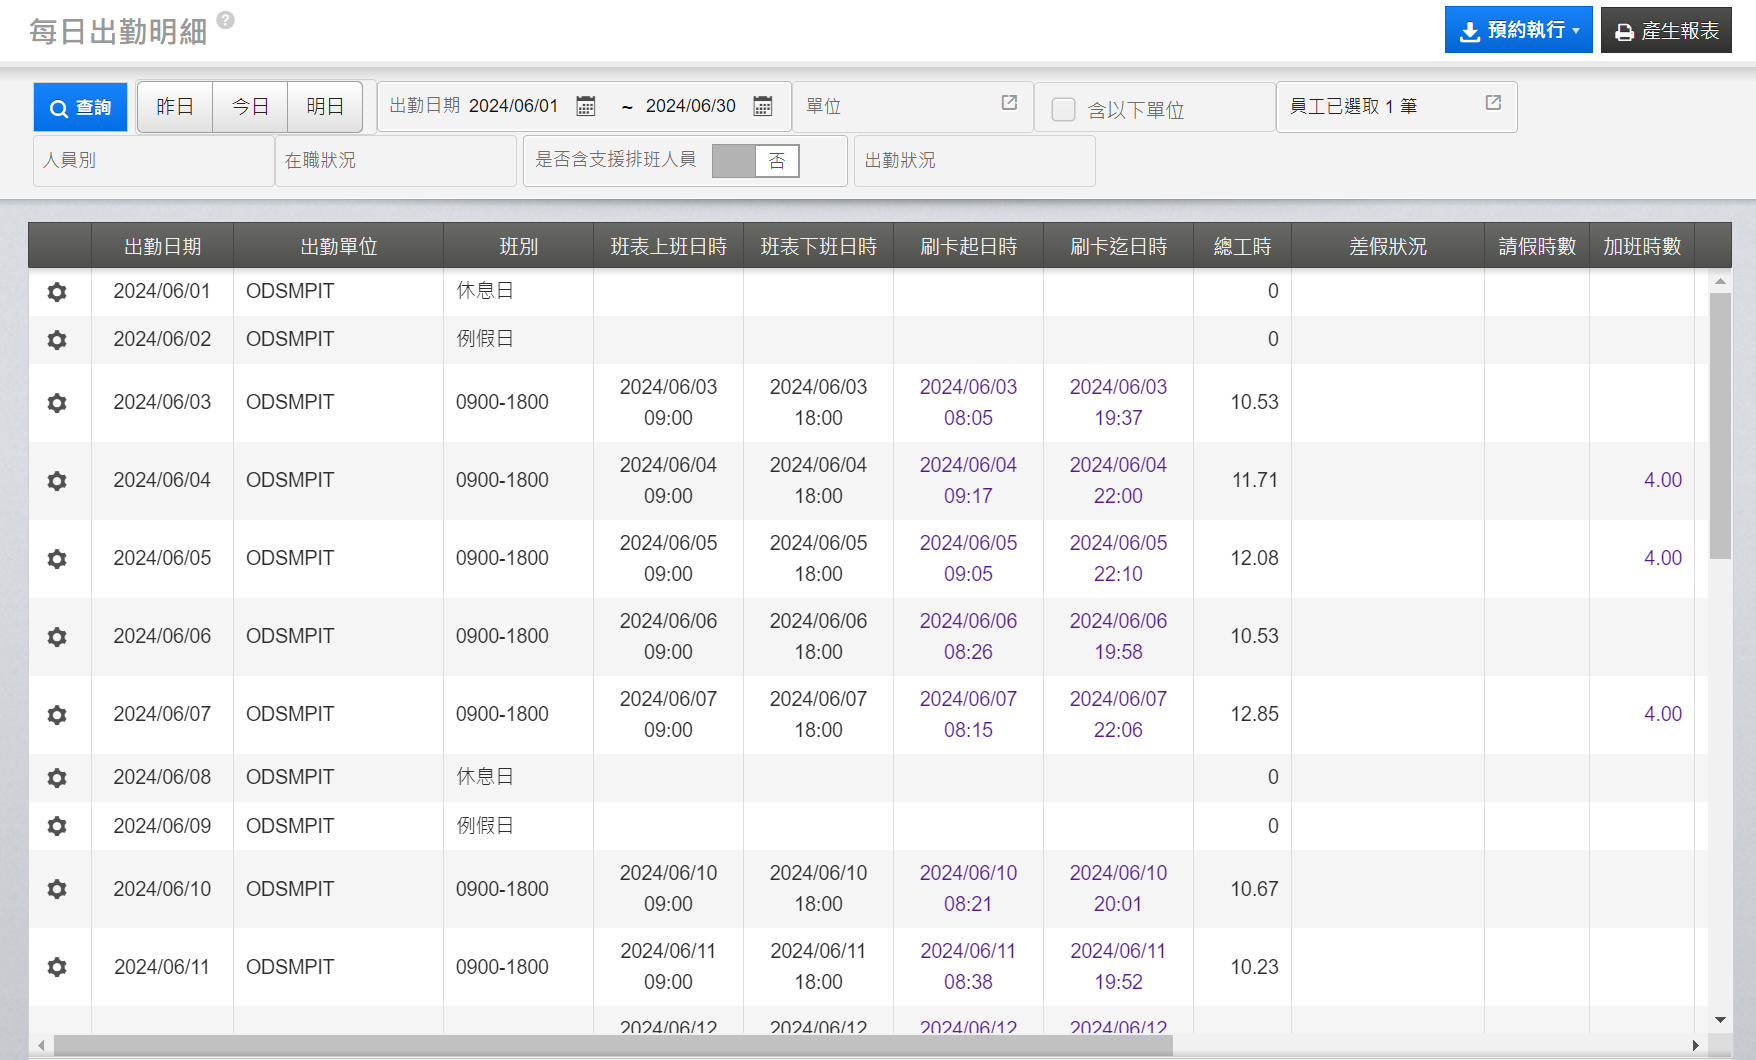The height and width of the screenshot is (1060, 1756).
Task: Expand the 預約執行 dropdown button
Action: [1518, 30]
